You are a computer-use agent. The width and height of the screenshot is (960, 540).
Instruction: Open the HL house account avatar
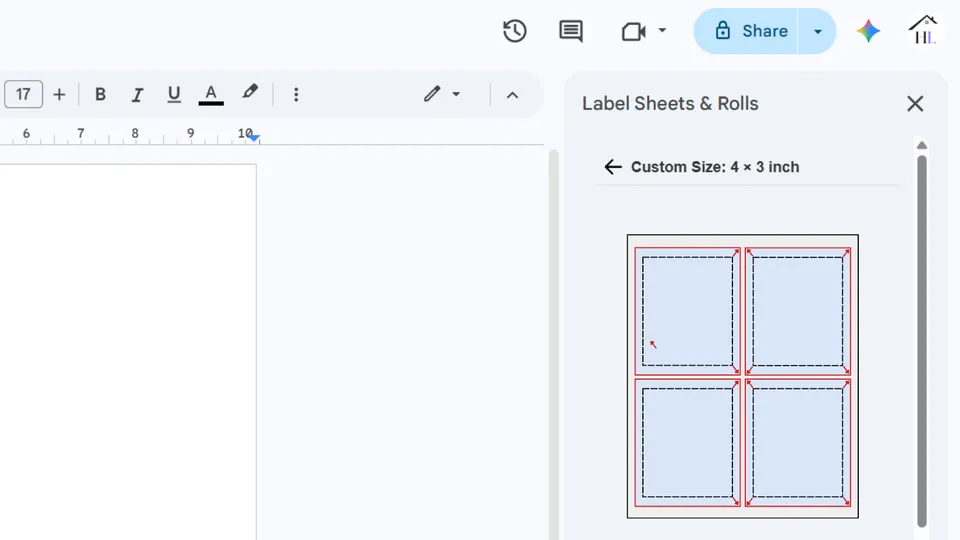(923, 30)
